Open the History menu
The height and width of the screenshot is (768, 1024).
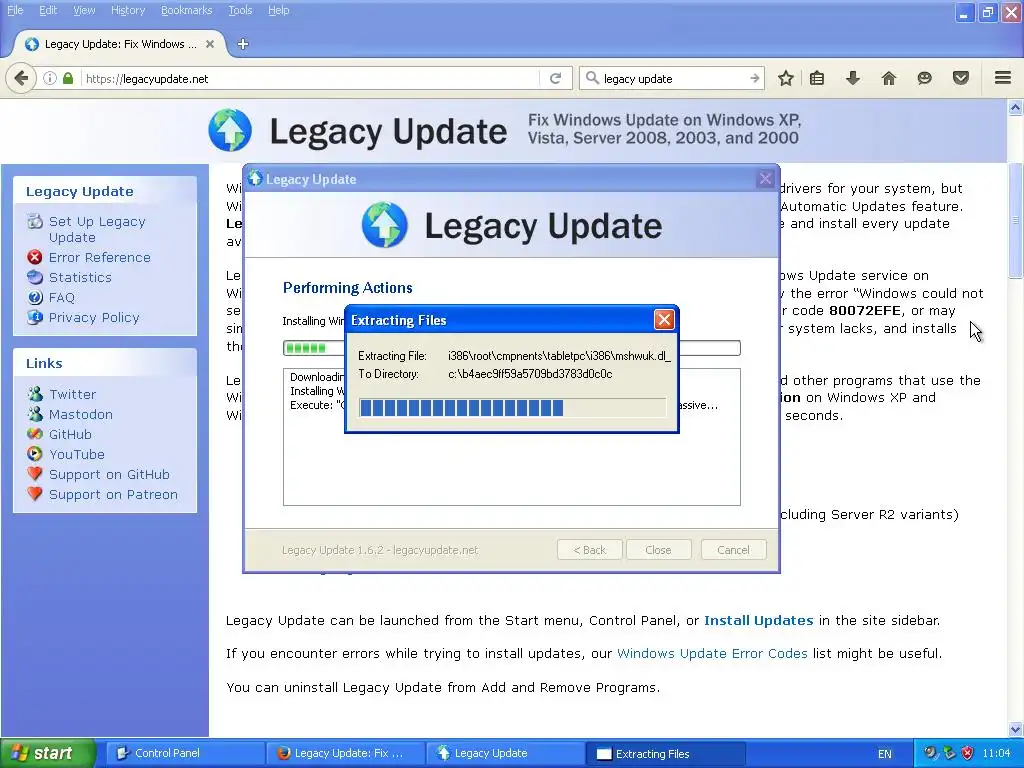coord(128,10)
